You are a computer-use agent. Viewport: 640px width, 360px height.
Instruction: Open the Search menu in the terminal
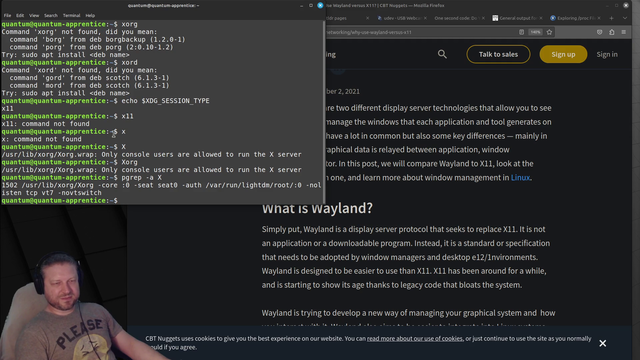tap(51, 16)
